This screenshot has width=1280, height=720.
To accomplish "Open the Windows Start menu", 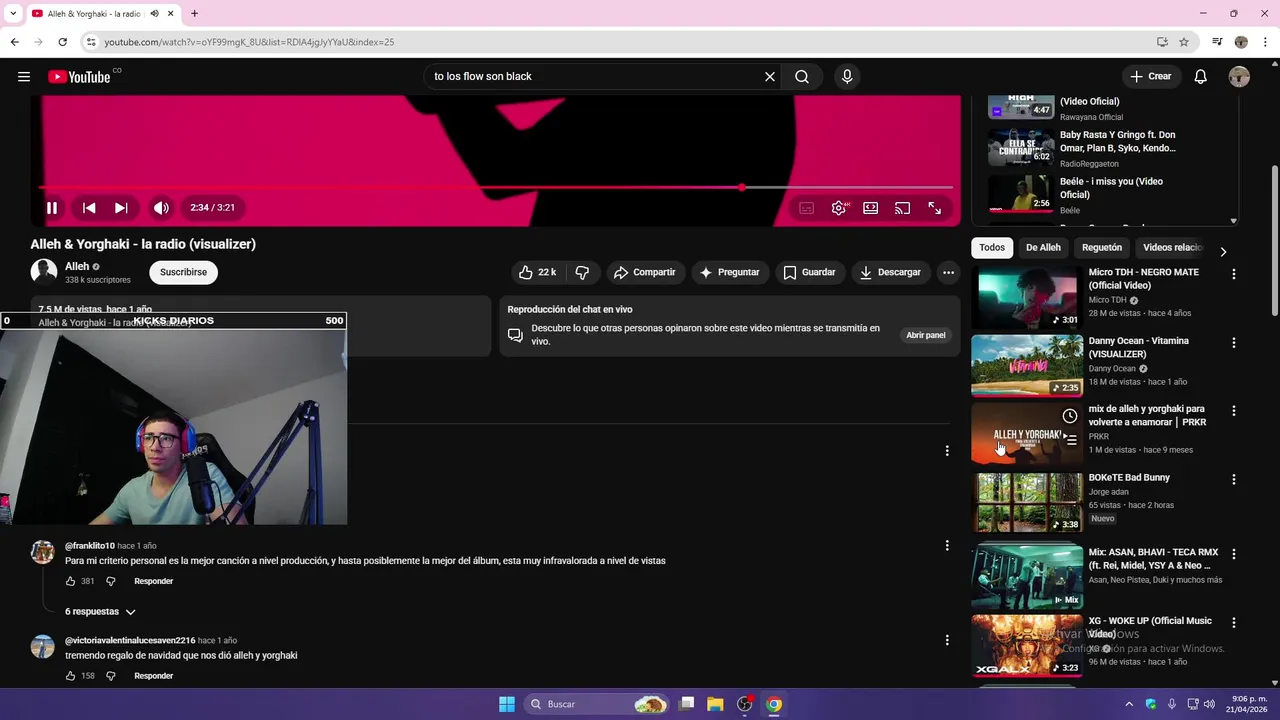I will coord(507,704).
